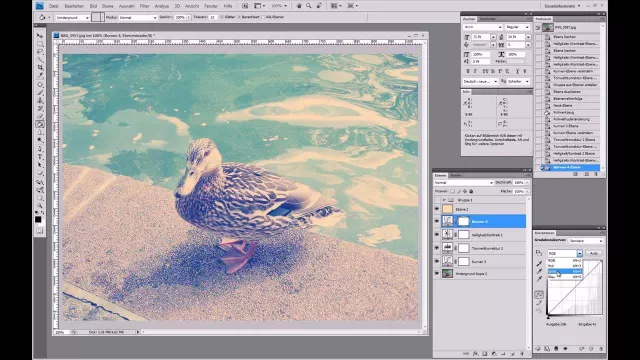This screenshot has height=360, width=640.
Task: Click the Toleranz input field
Action: [x=213, y=17]
